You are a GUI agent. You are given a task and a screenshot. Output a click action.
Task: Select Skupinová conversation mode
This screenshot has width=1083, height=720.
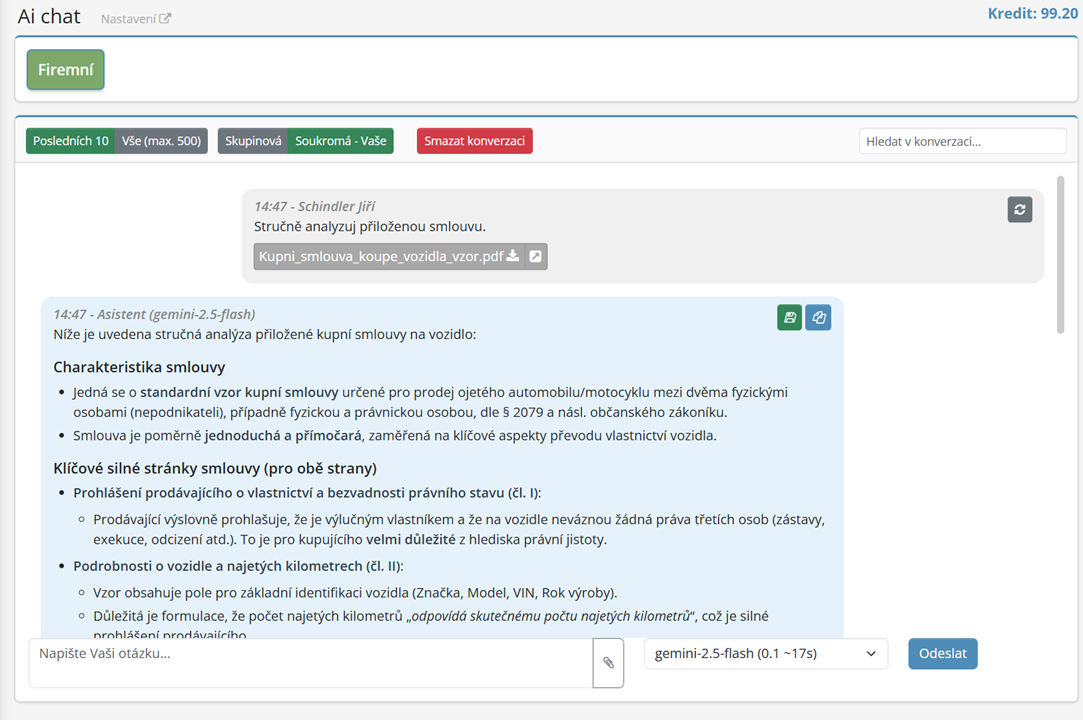pos(253,141)
